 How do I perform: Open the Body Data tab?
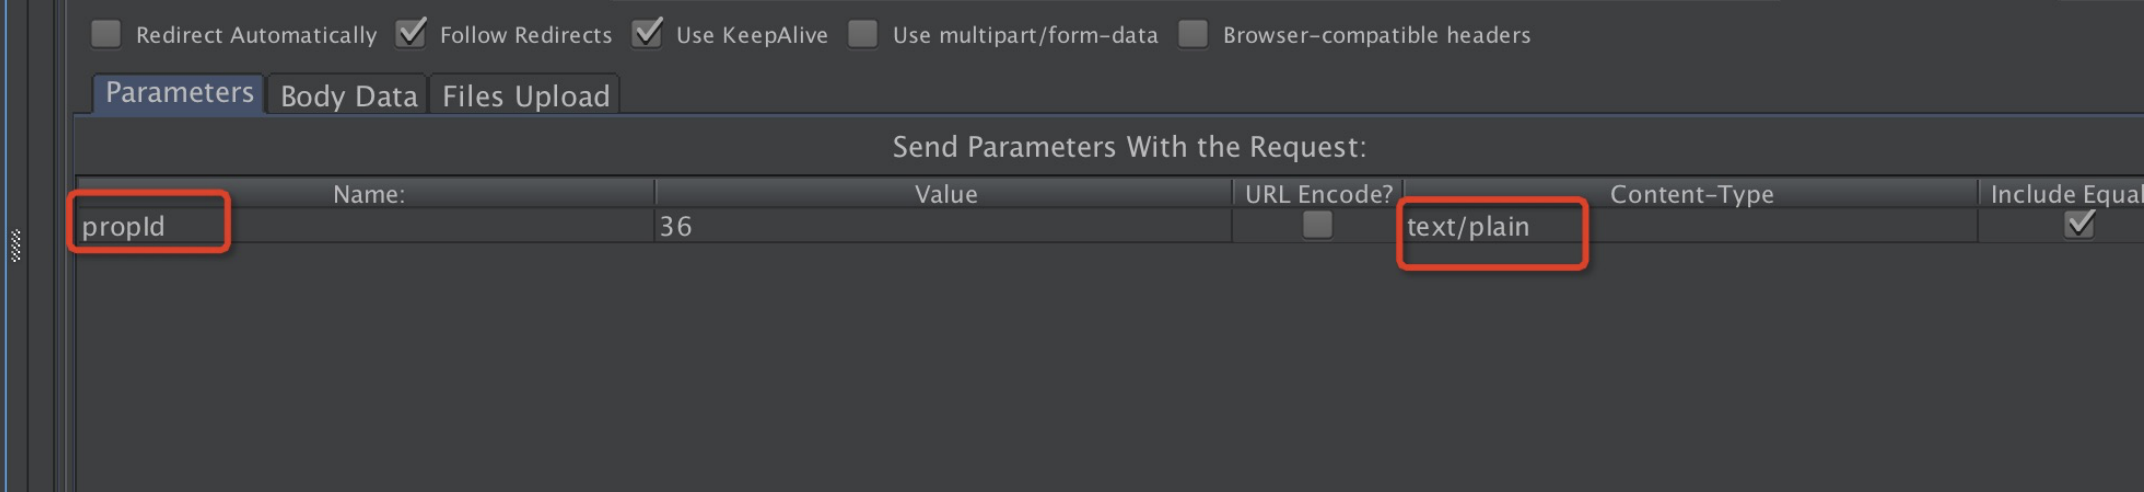pyautogui.click(x=348, y=96)
